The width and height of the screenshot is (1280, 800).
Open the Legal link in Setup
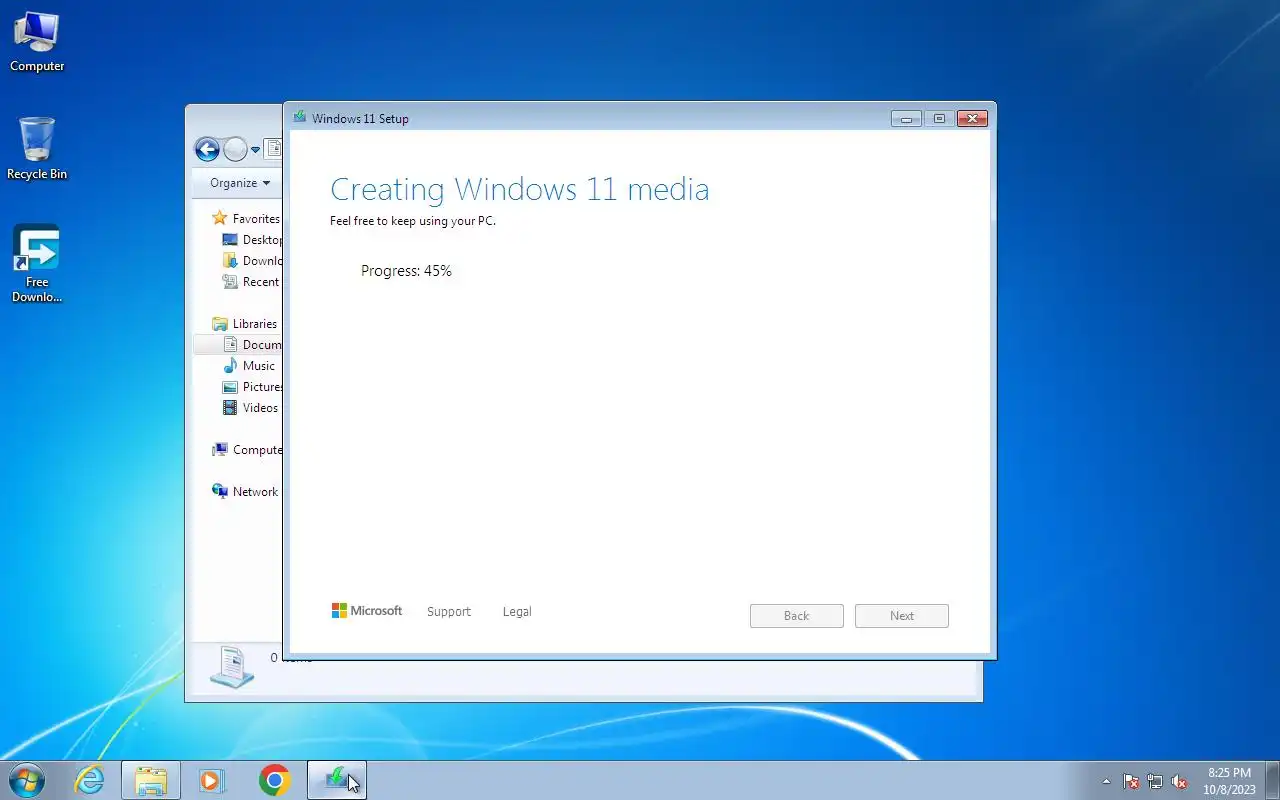pos(517,612)
